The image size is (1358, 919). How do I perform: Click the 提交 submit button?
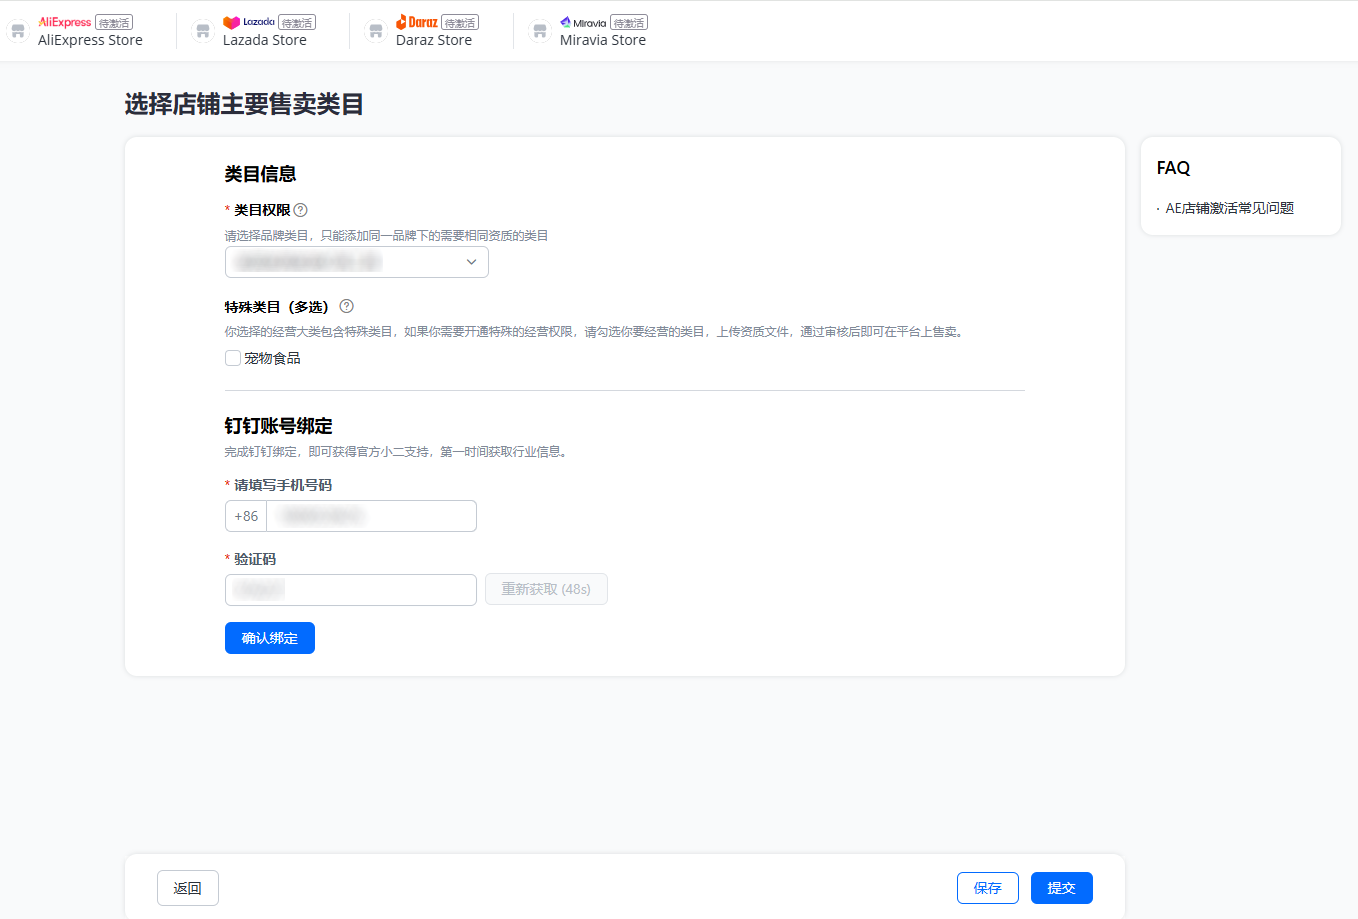pos(1061,888)
